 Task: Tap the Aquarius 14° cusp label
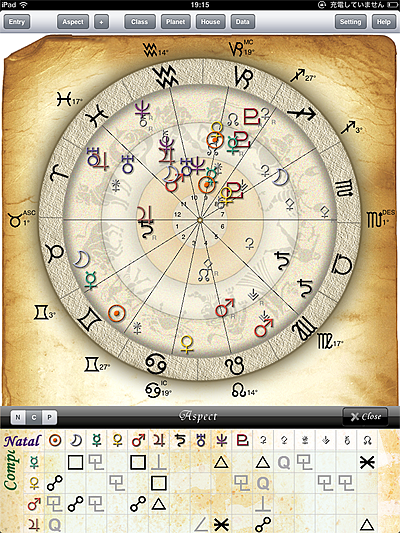[x=155, y=50]
